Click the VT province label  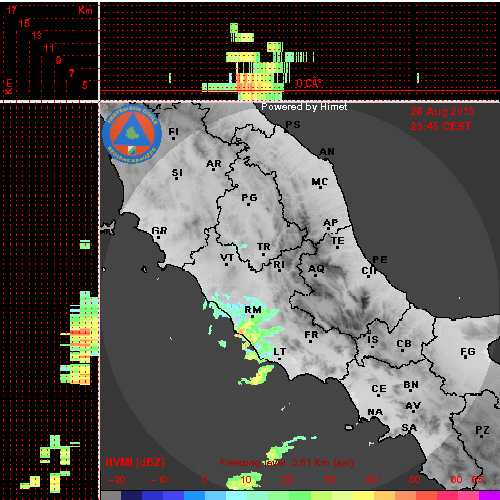pos(227,257)
